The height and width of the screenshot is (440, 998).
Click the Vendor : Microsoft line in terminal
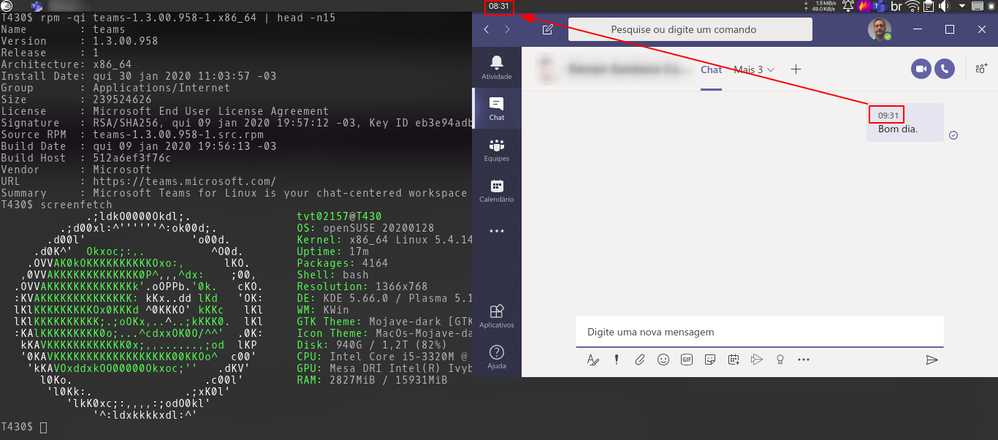coord(76,170)
